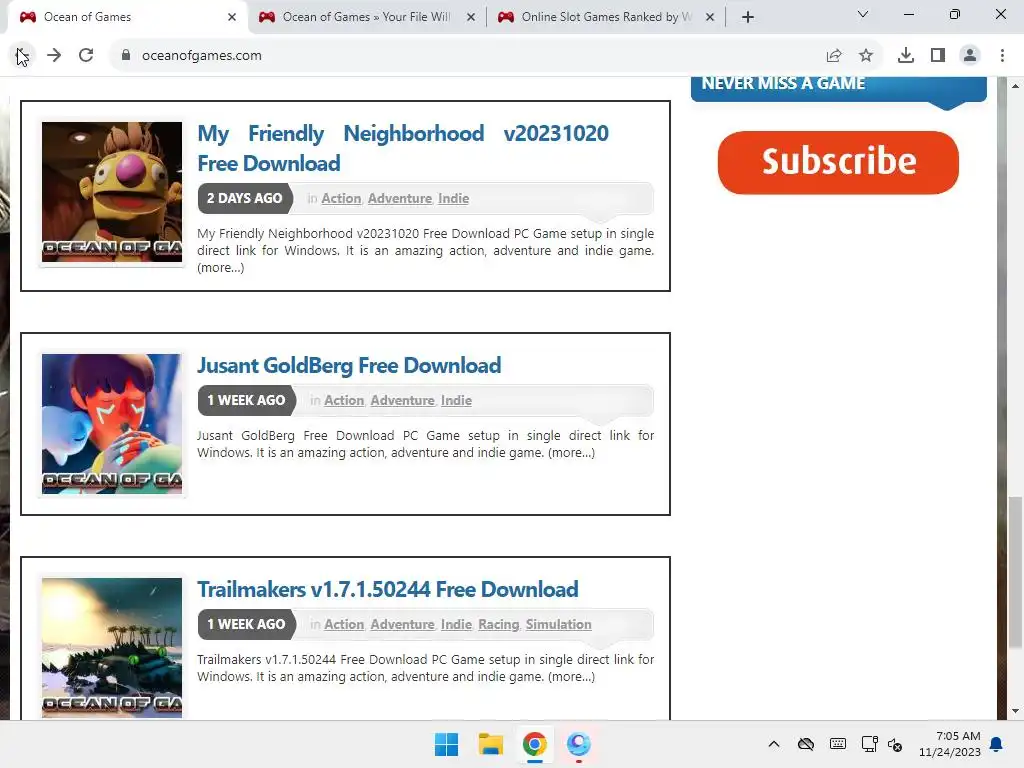Open File Explorer from taskbar
This screenshot has height=768, width=1024.
[x=490, y=744]
